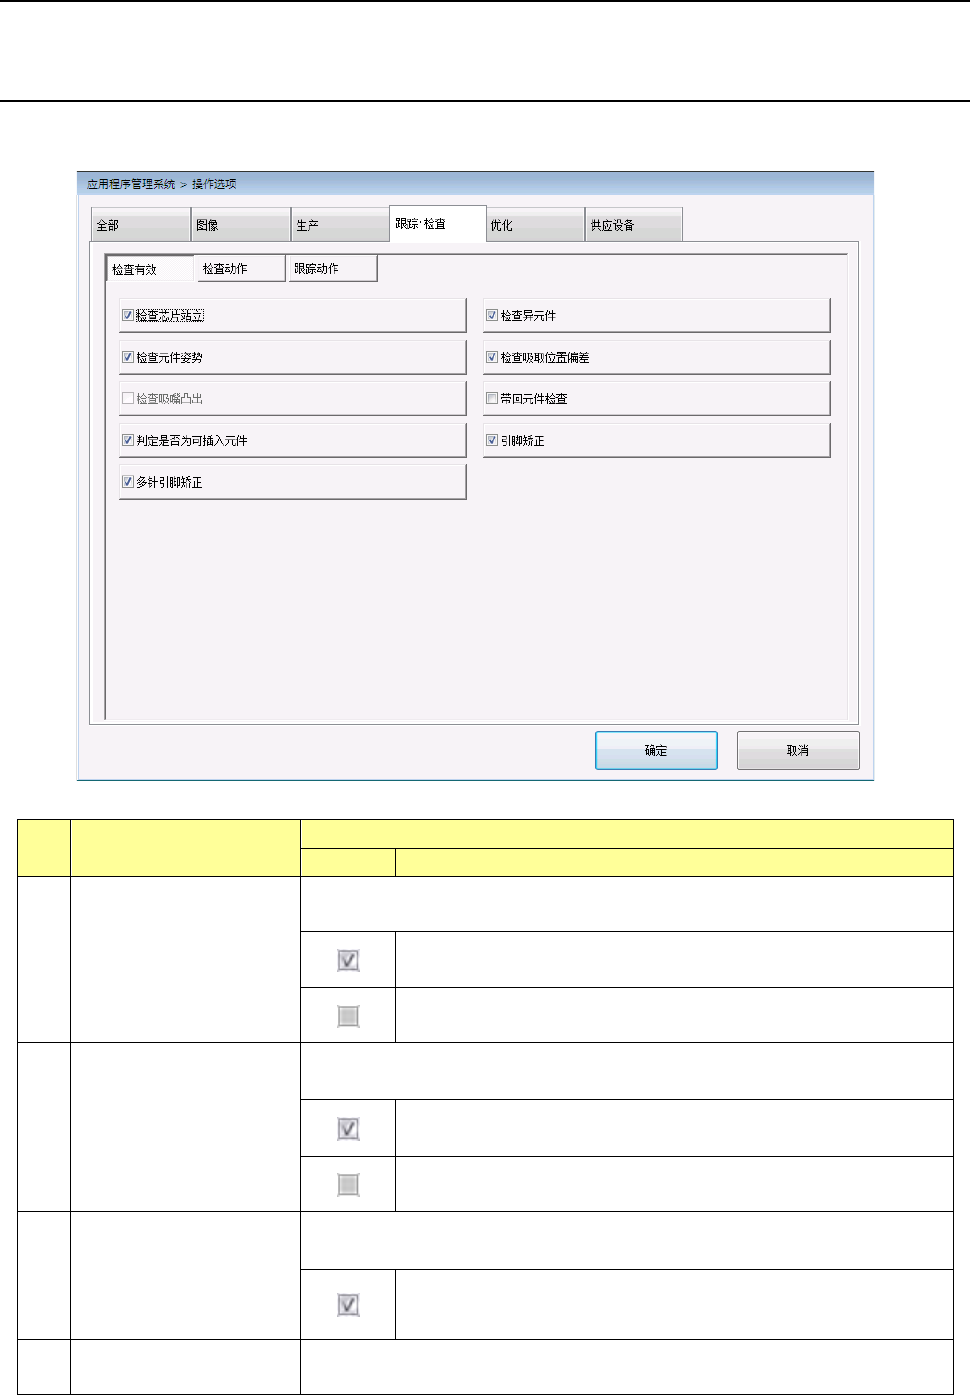
Task: Click the 取消 button
Action: point(798,750)
